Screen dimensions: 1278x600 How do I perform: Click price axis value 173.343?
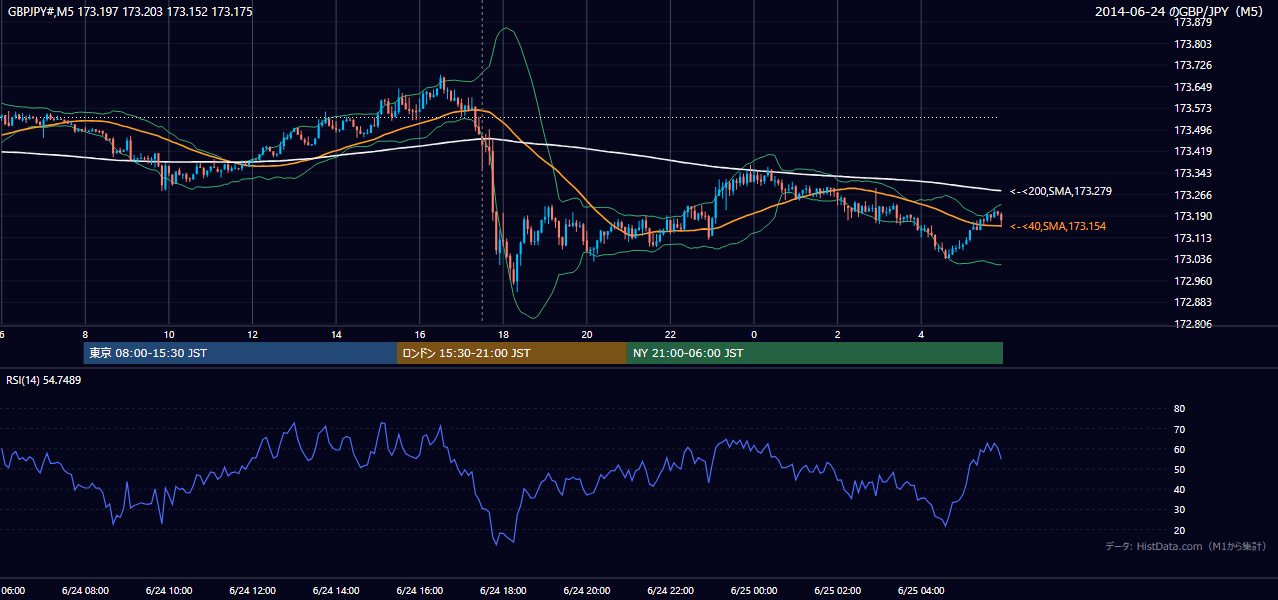1192,174
